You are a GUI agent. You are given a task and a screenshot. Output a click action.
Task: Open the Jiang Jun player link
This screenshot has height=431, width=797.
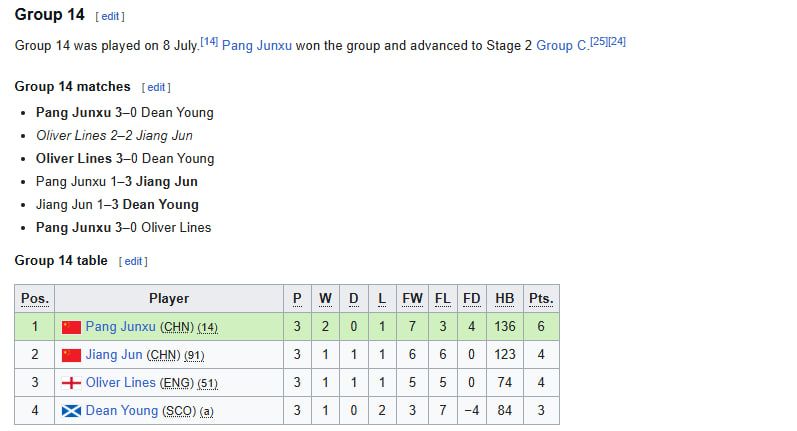[114, 354]
